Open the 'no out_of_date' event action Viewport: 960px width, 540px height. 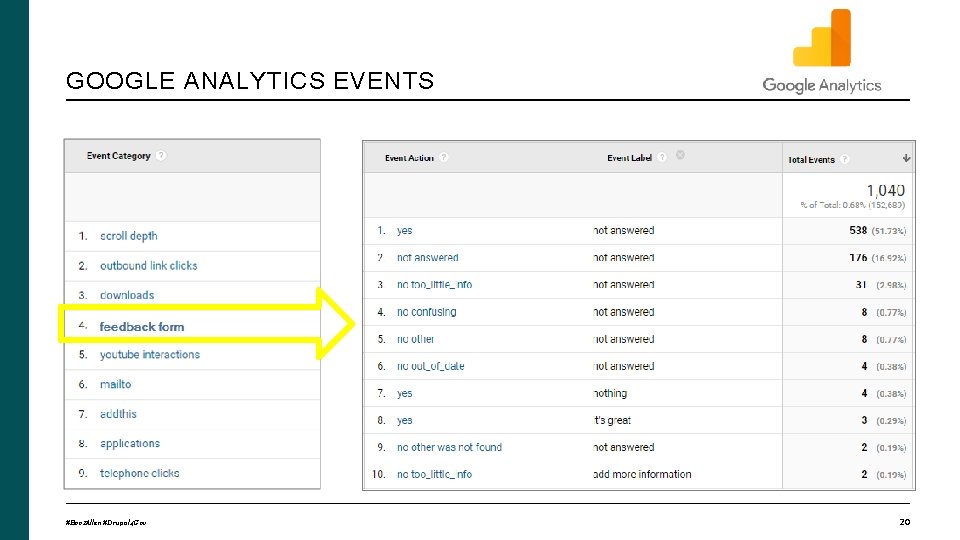[x=430, y=366]
